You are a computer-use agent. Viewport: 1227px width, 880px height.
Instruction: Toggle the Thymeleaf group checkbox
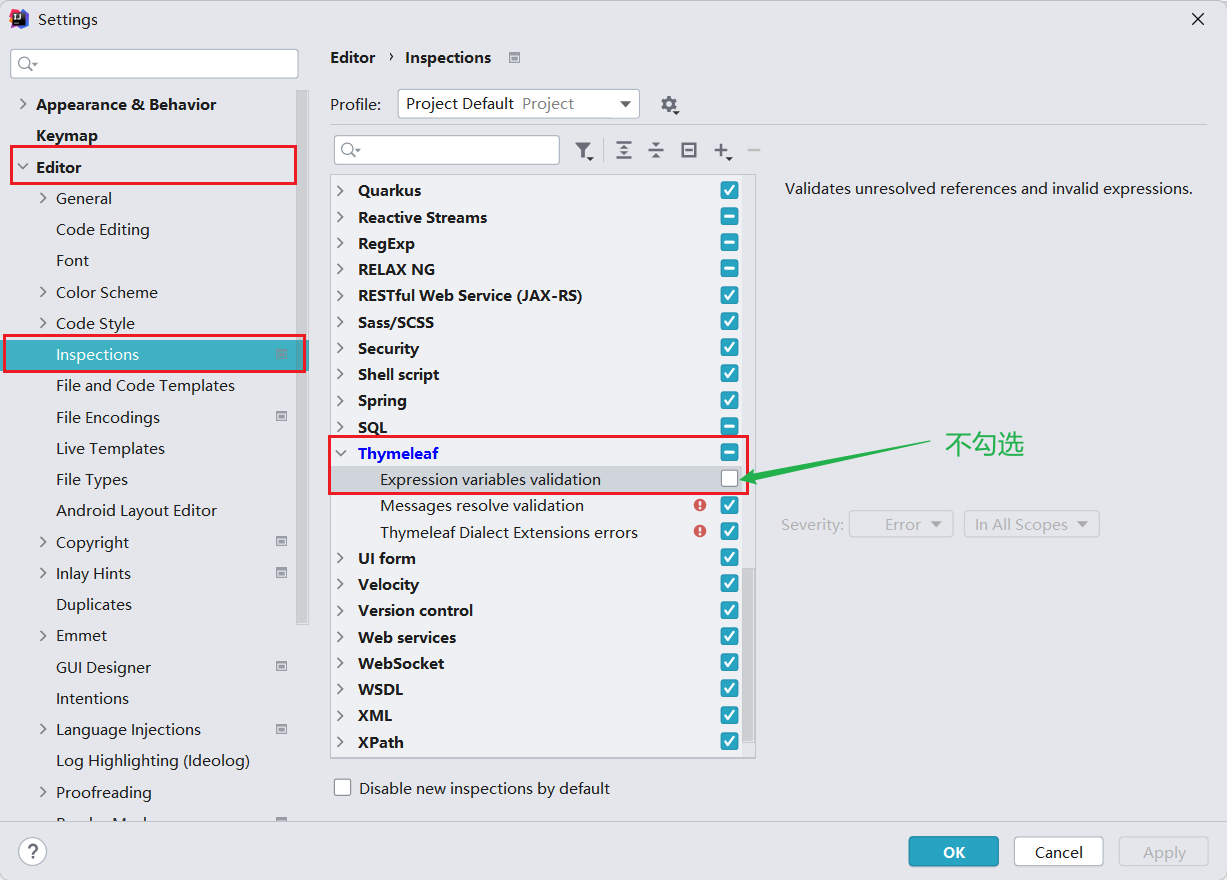pyautogui.click(x=729, y=452)
